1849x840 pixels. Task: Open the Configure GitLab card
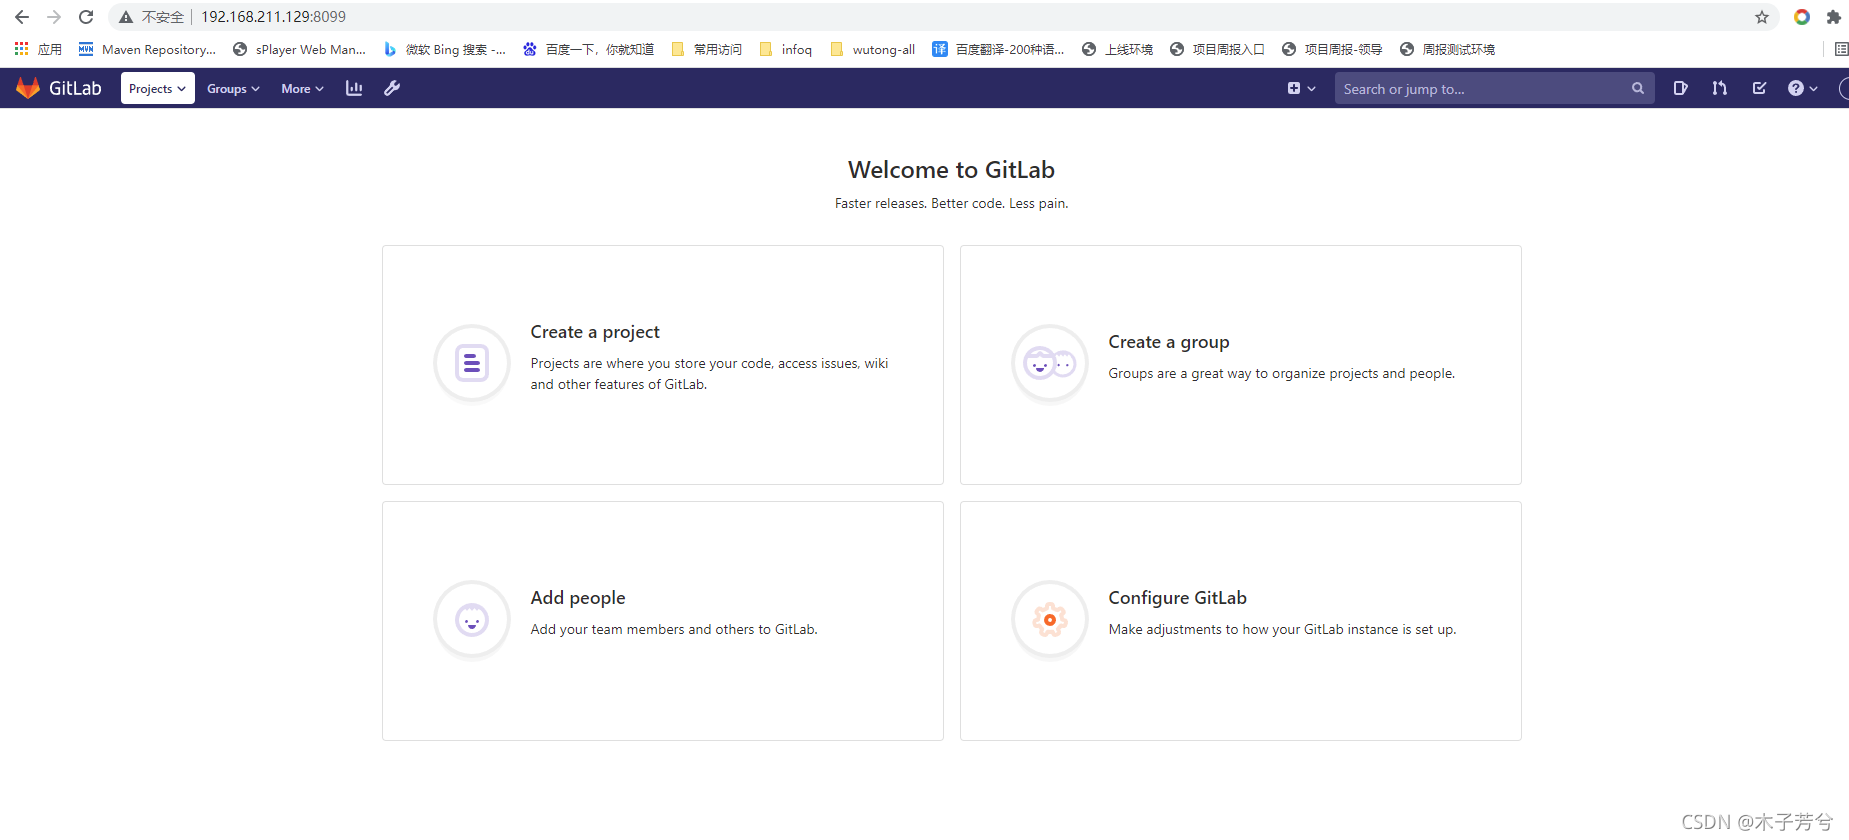click(x=1241, y=621)
